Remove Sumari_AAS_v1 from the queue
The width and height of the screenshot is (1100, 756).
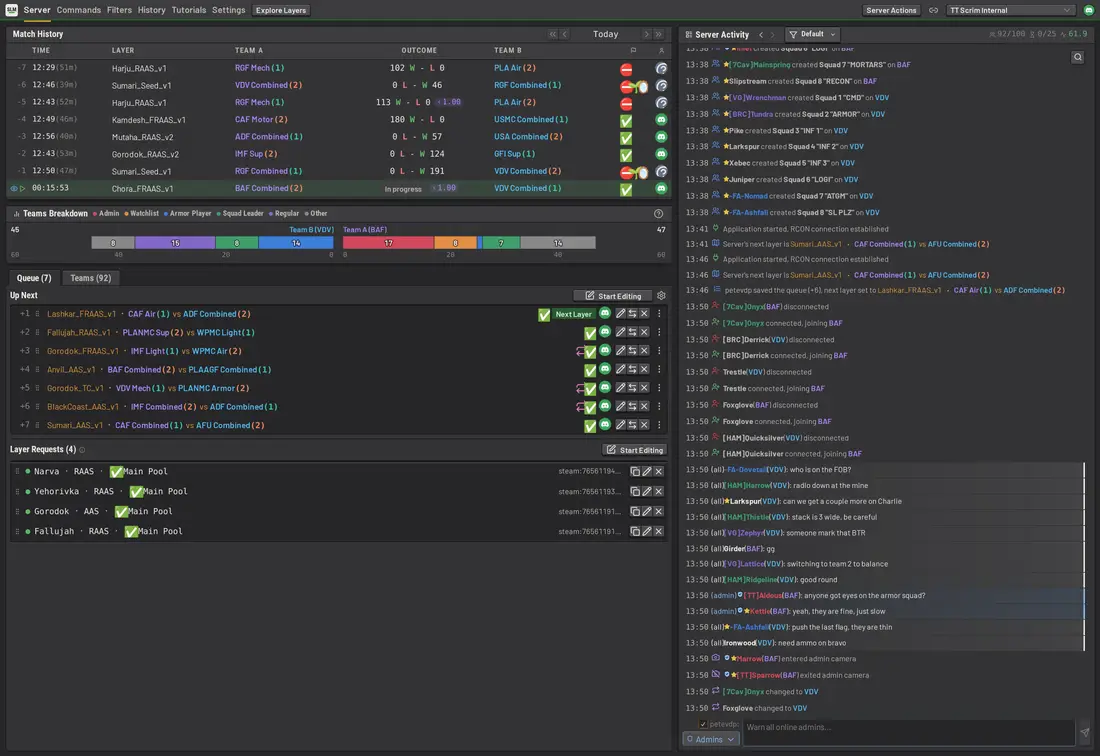point(644,424)
